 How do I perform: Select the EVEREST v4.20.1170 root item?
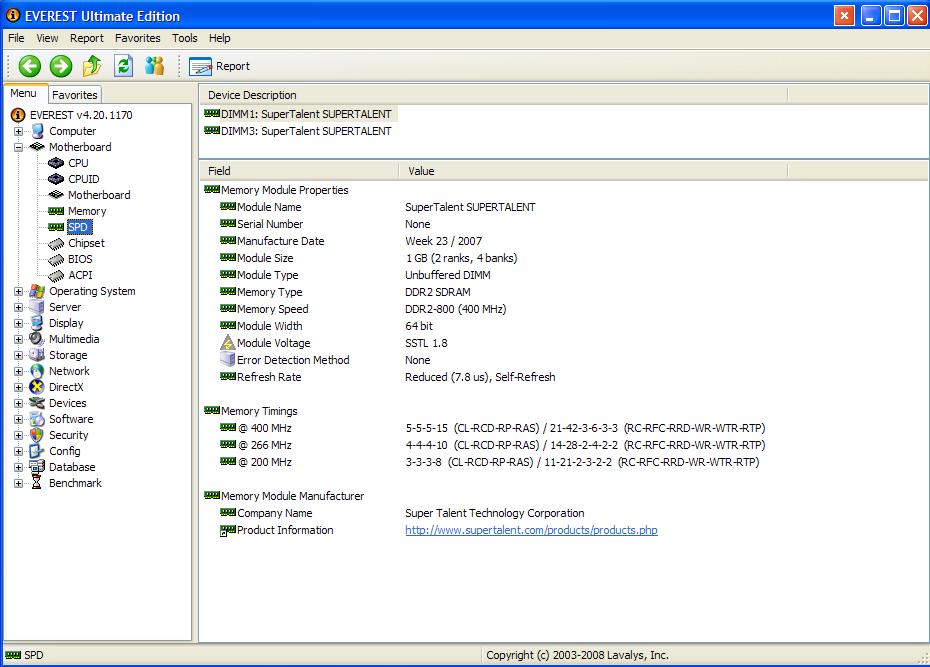click(x=81, y=115)
